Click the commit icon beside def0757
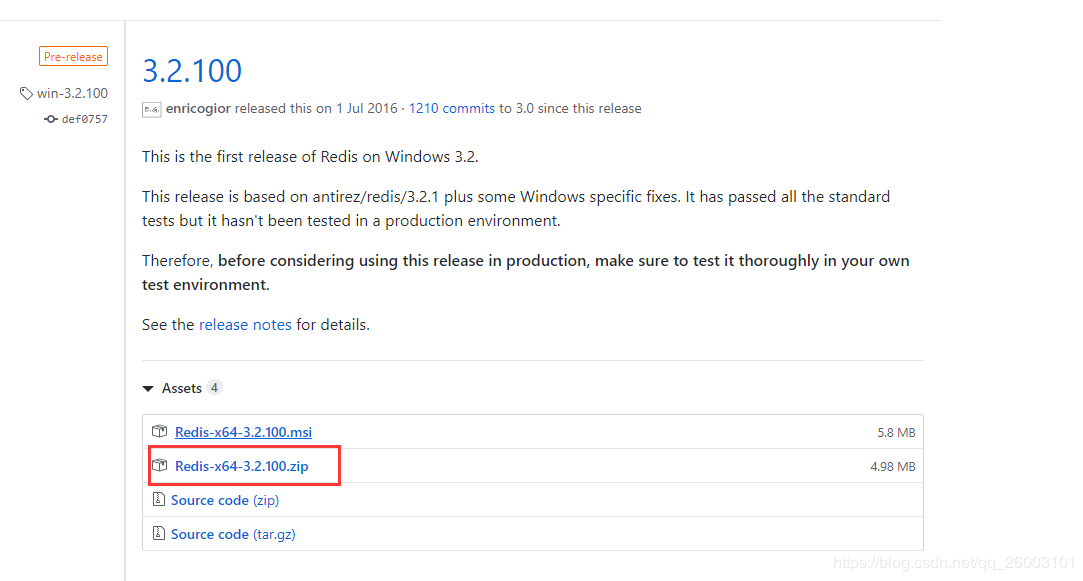 pyautogui.click(x=50, y=119)
